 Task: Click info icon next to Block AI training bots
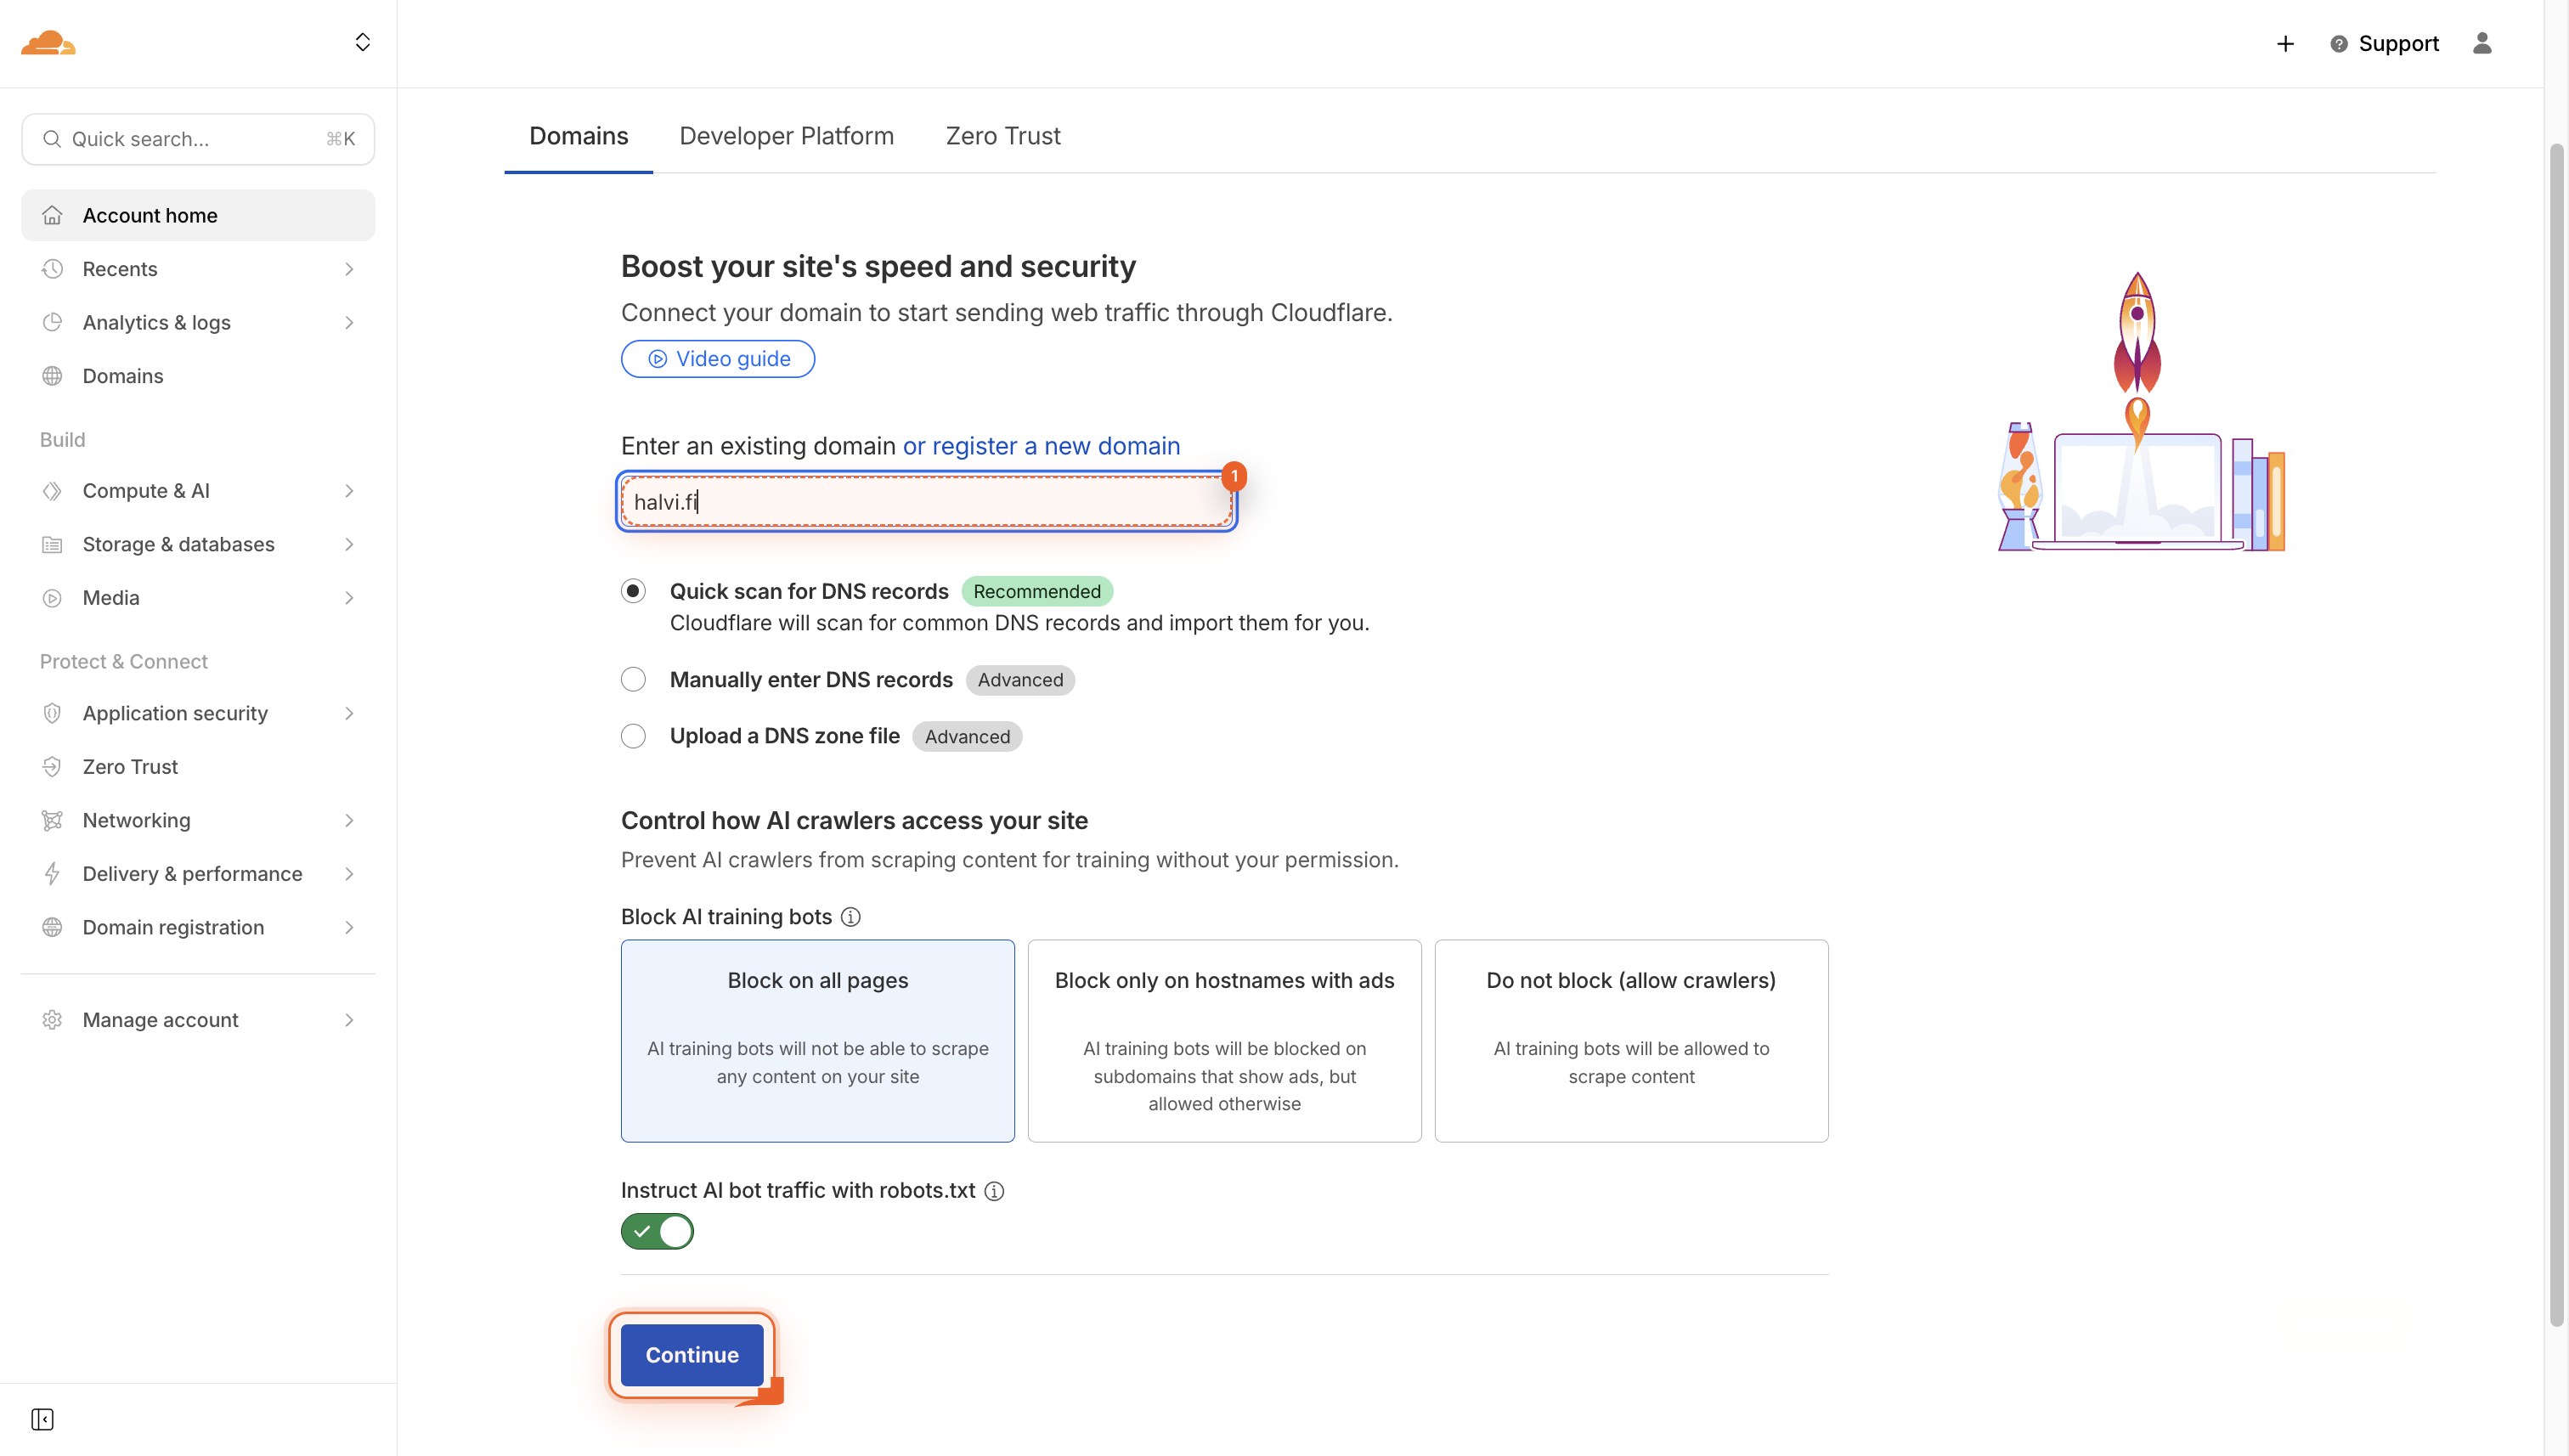850,917
